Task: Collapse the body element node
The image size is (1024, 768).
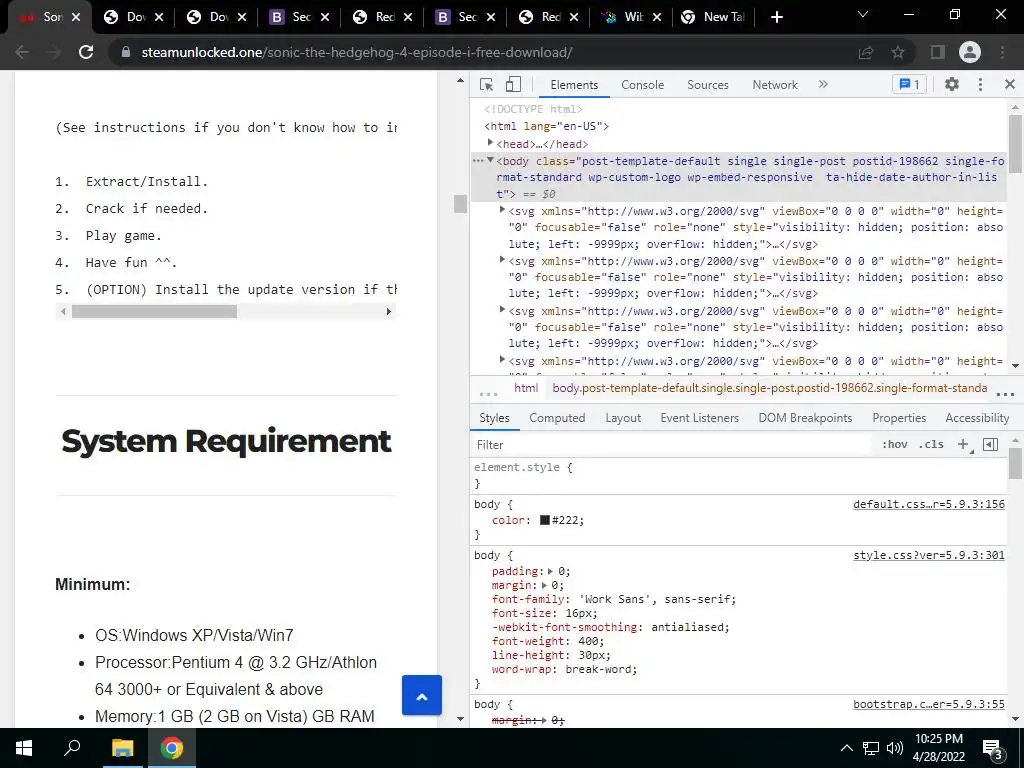Action: pos(490,160)
